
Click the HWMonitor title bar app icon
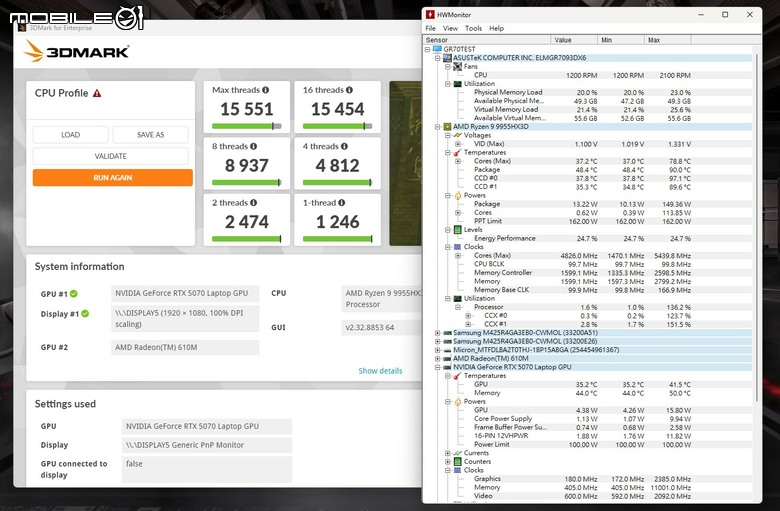click(430, 14)
